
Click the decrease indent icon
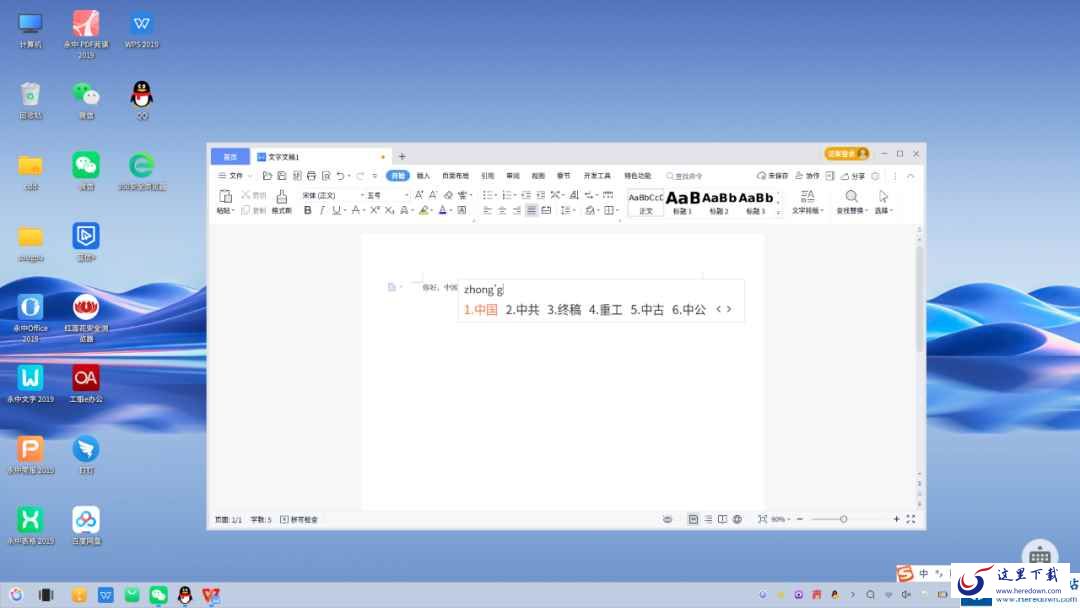[x=526, y=196]
